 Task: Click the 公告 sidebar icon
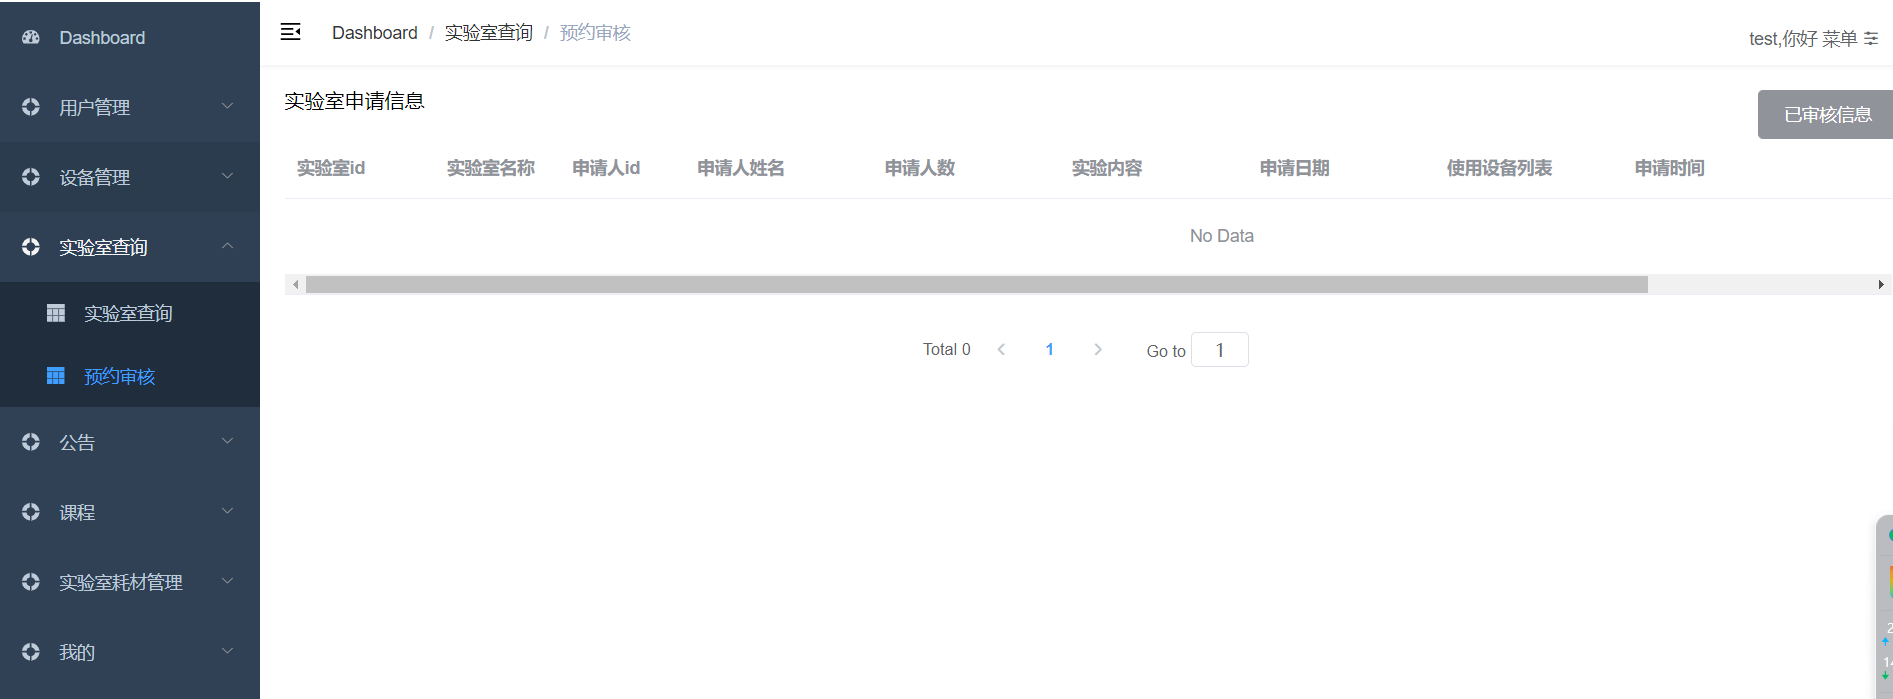click(x=31, y=442)
